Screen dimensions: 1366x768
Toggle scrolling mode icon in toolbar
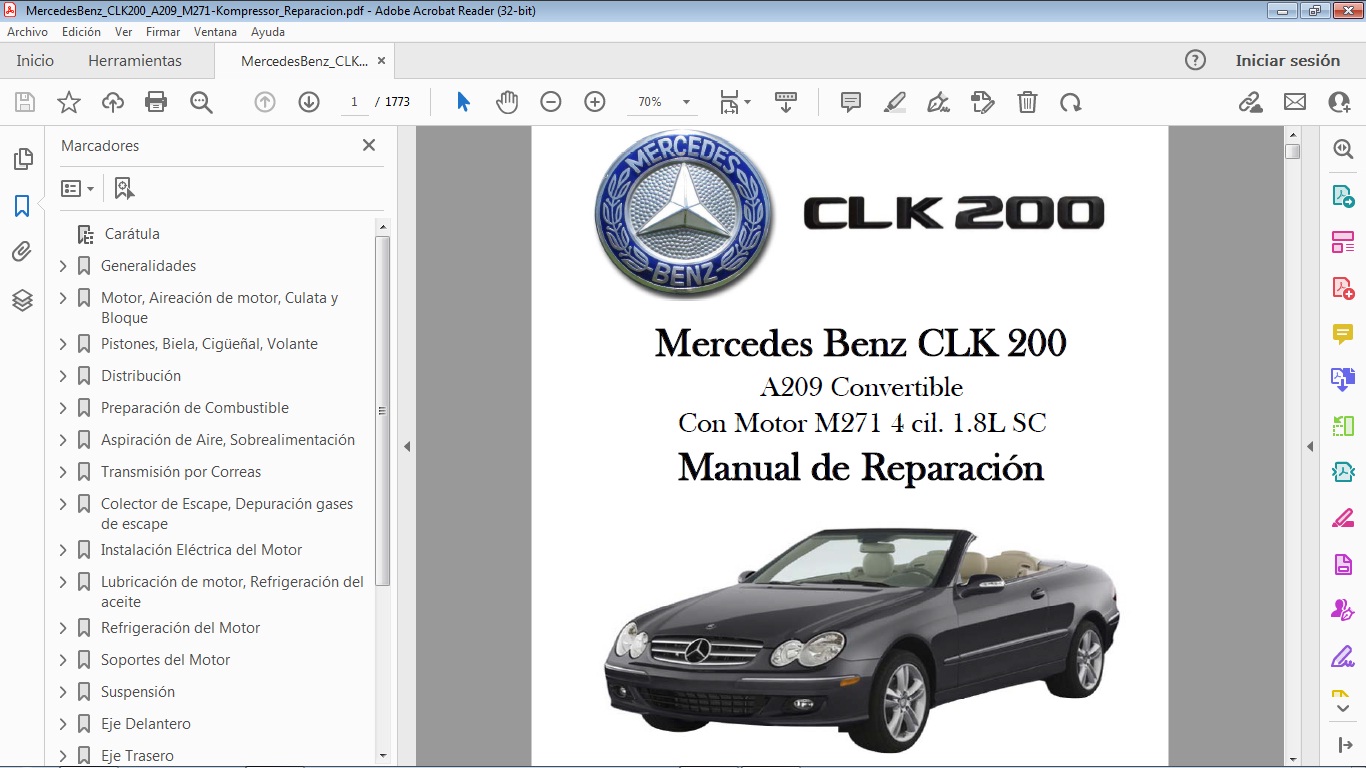tap(786, 102)
